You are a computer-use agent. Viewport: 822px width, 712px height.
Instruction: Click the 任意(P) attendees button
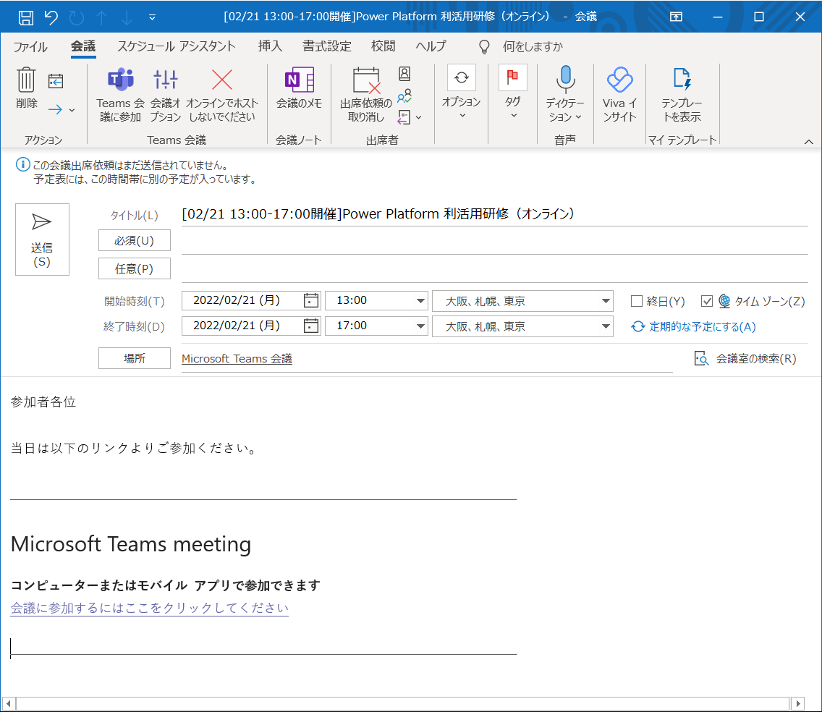(x=134, y=269)
